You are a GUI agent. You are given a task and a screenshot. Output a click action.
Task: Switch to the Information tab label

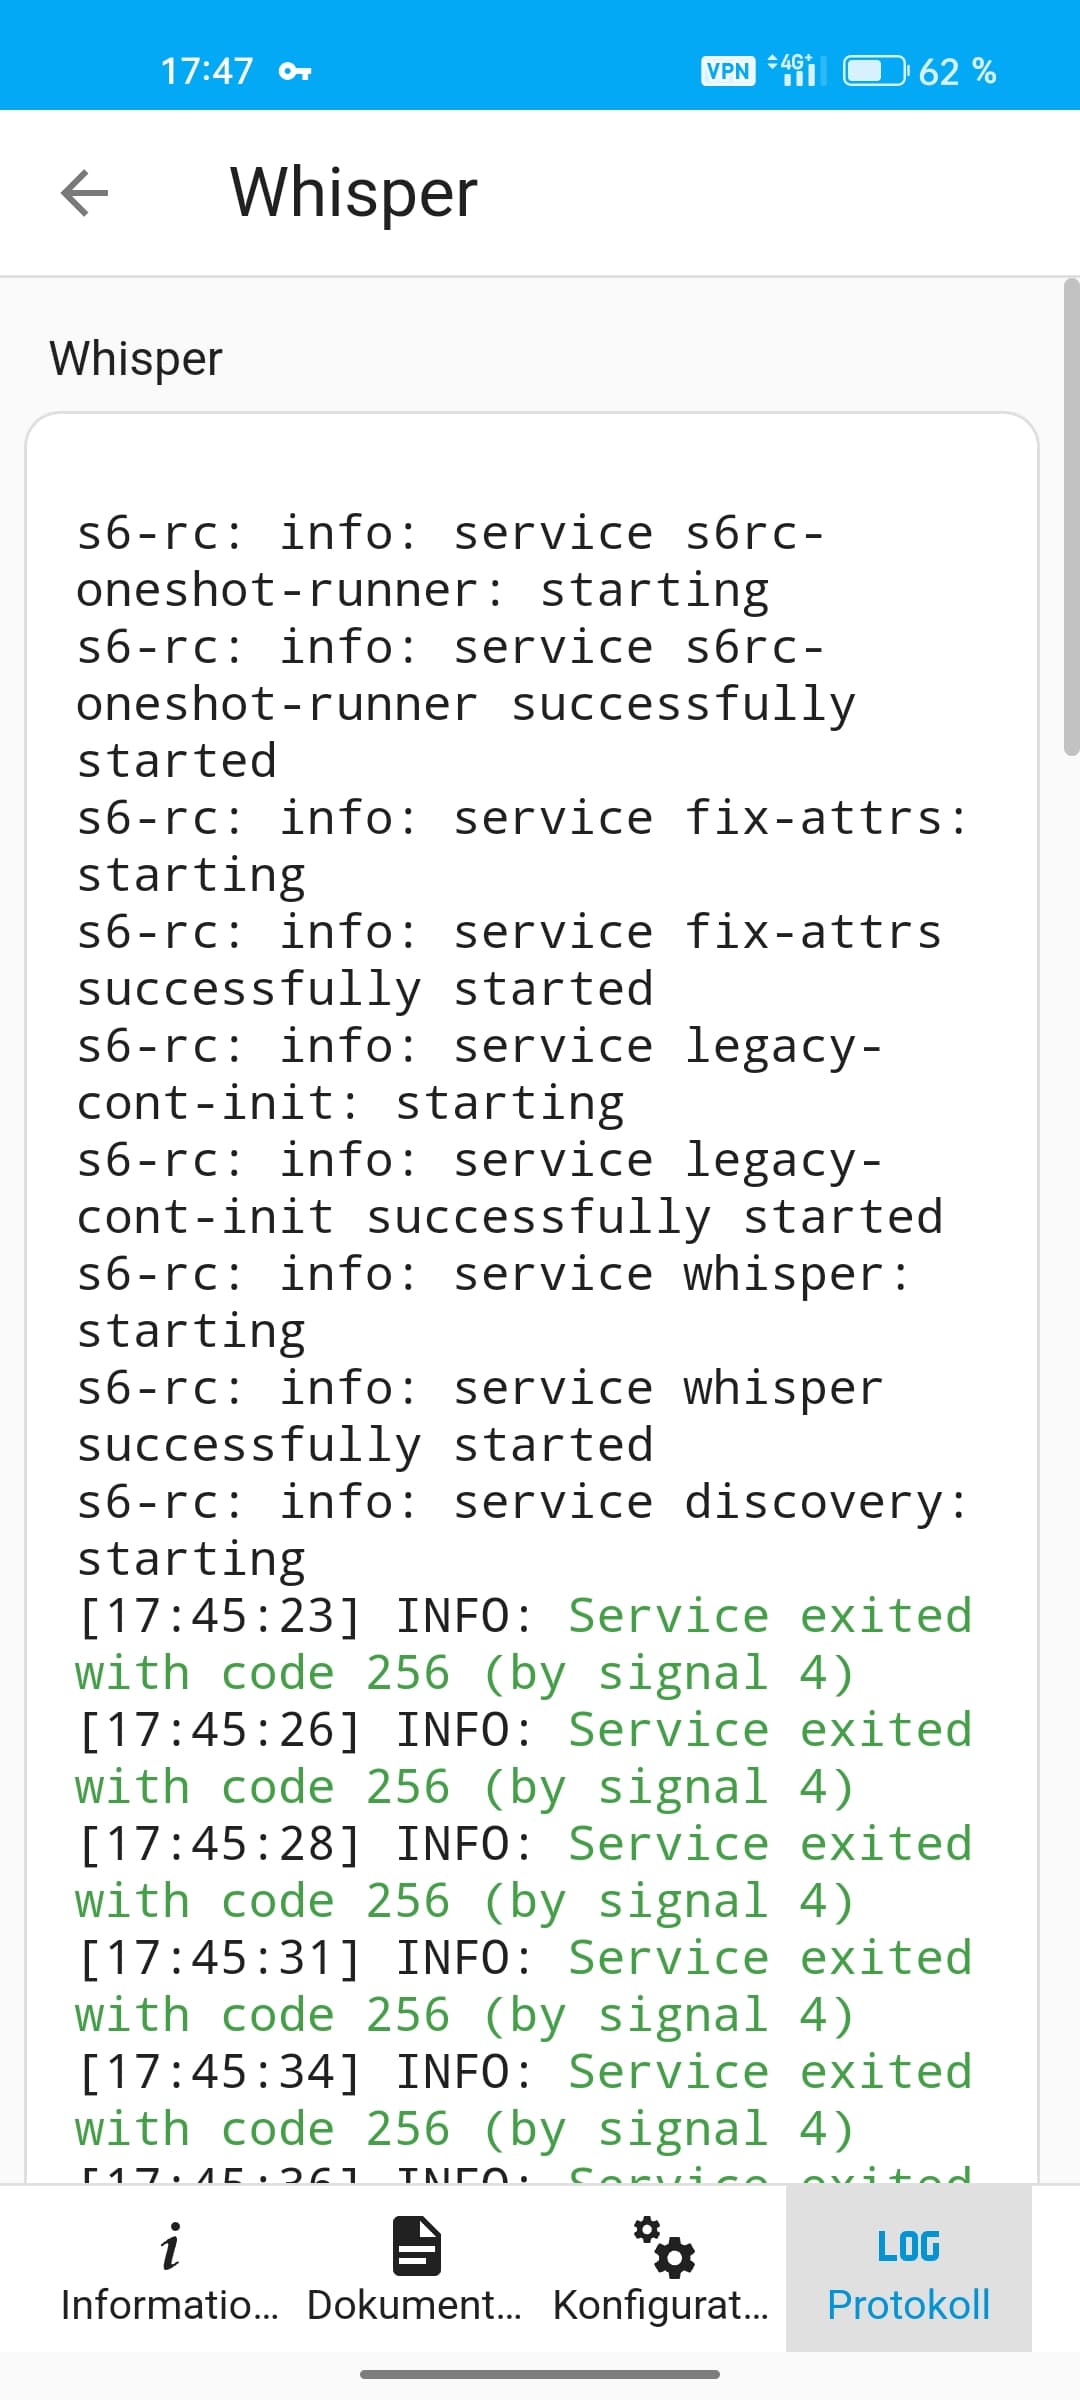click(x=170, y=2305)
